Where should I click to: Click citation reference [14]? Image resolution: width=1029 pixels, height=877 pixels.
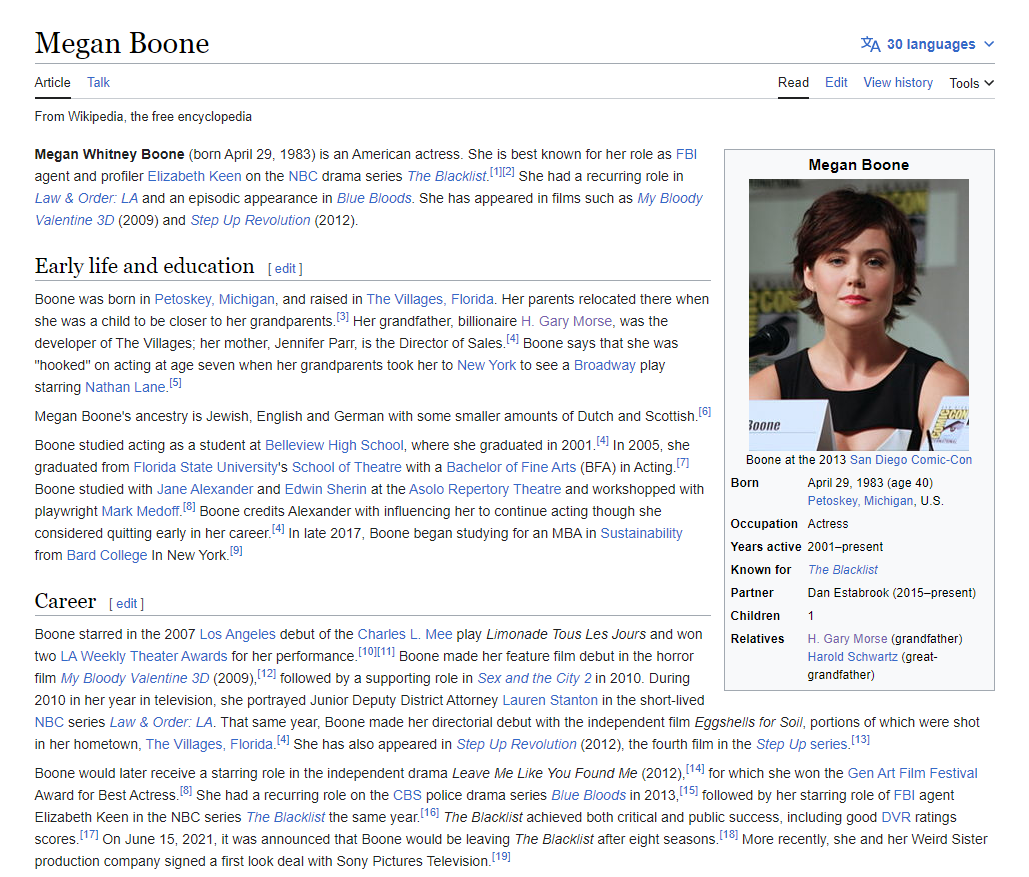(x=695, y=769)
